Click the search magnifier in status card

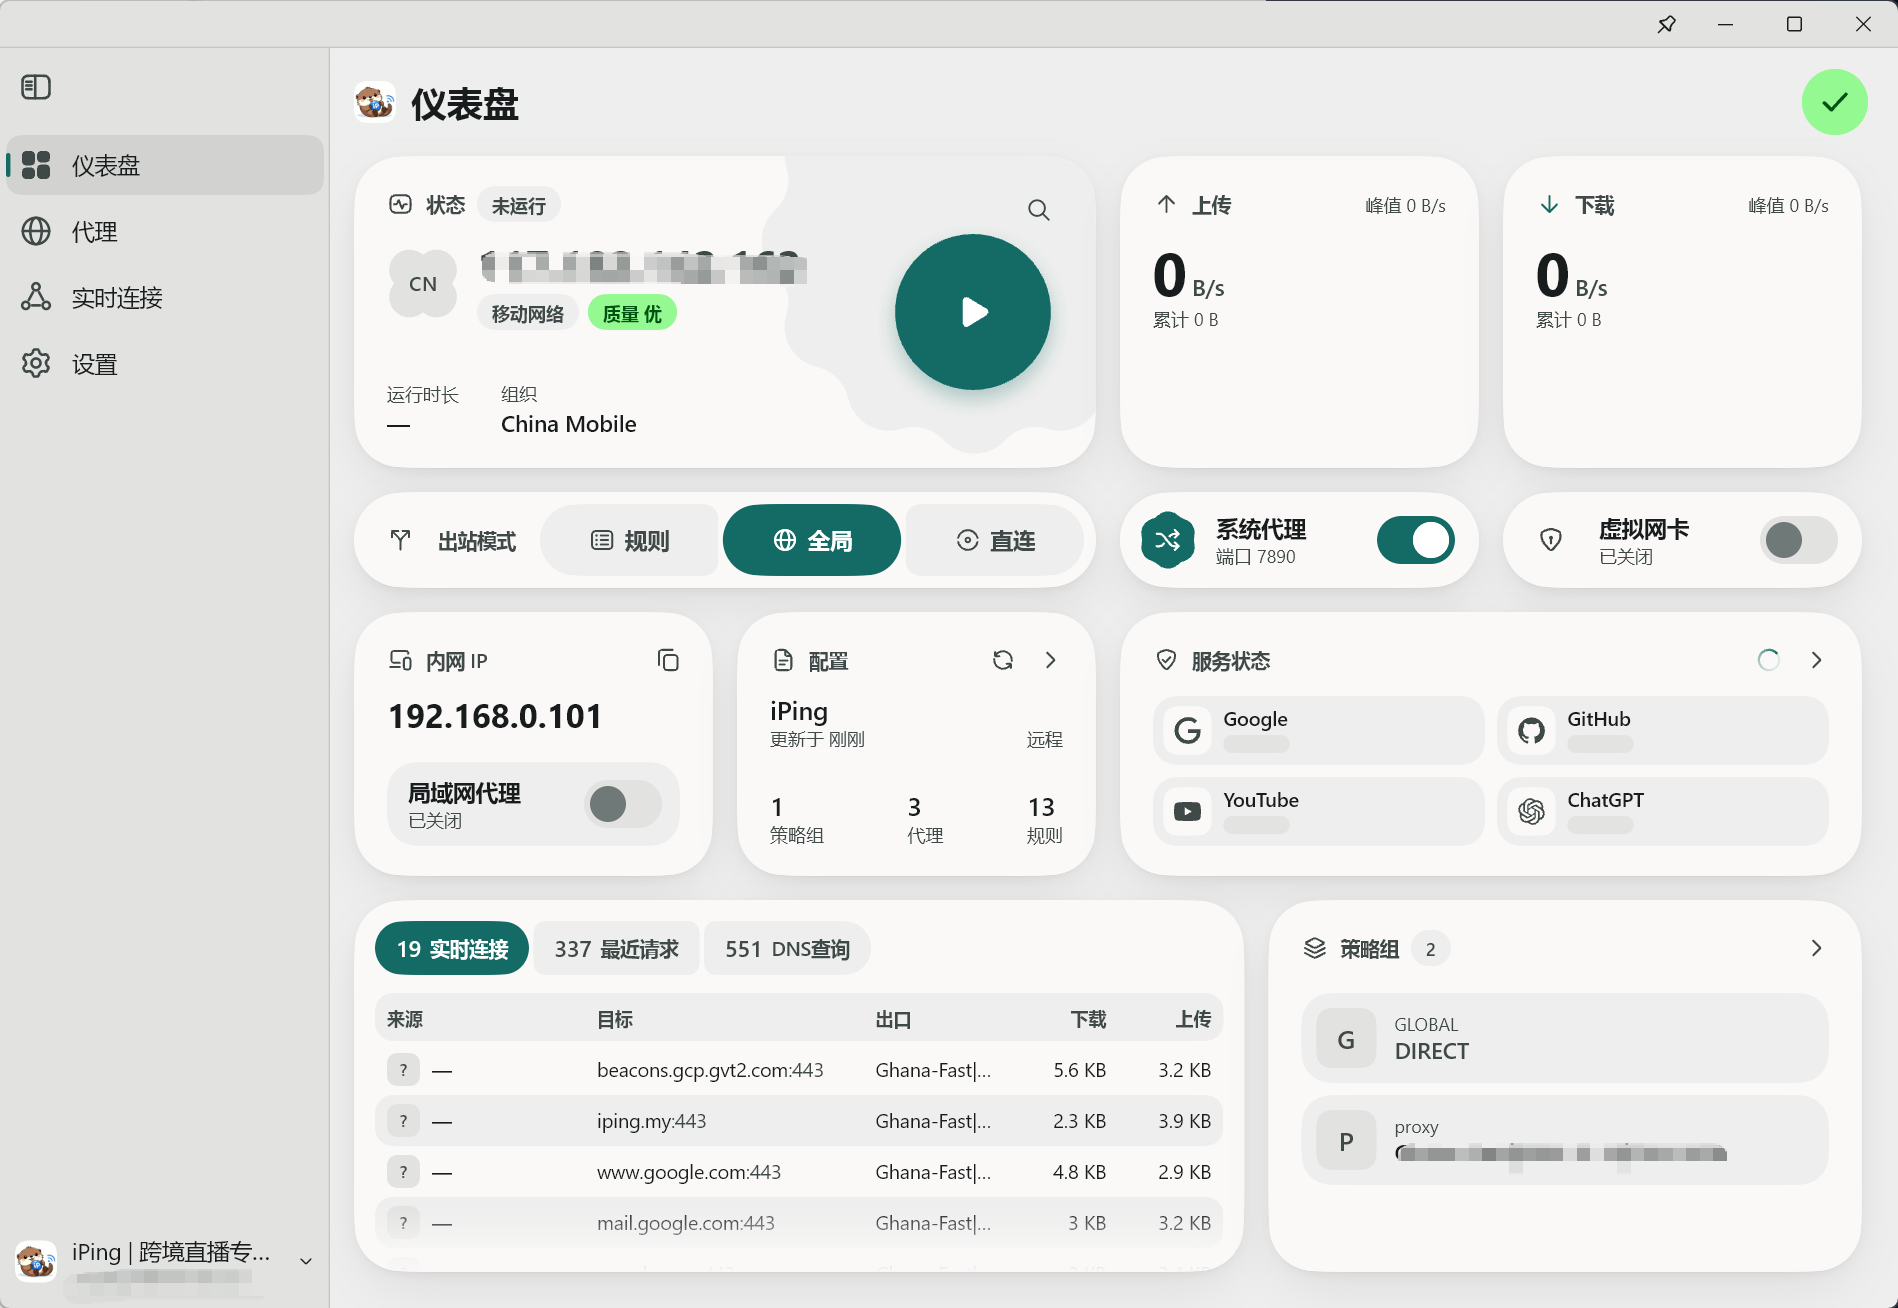click(x=1039, y=210)
